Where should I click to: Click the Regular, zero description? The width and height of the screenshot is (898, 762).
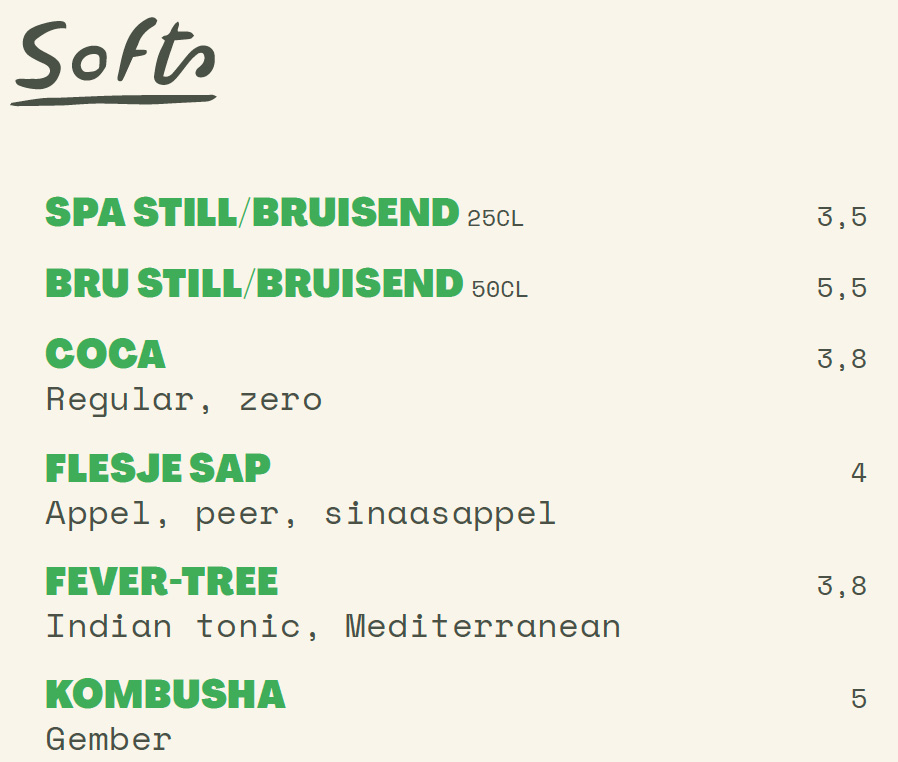click(184, 400)
